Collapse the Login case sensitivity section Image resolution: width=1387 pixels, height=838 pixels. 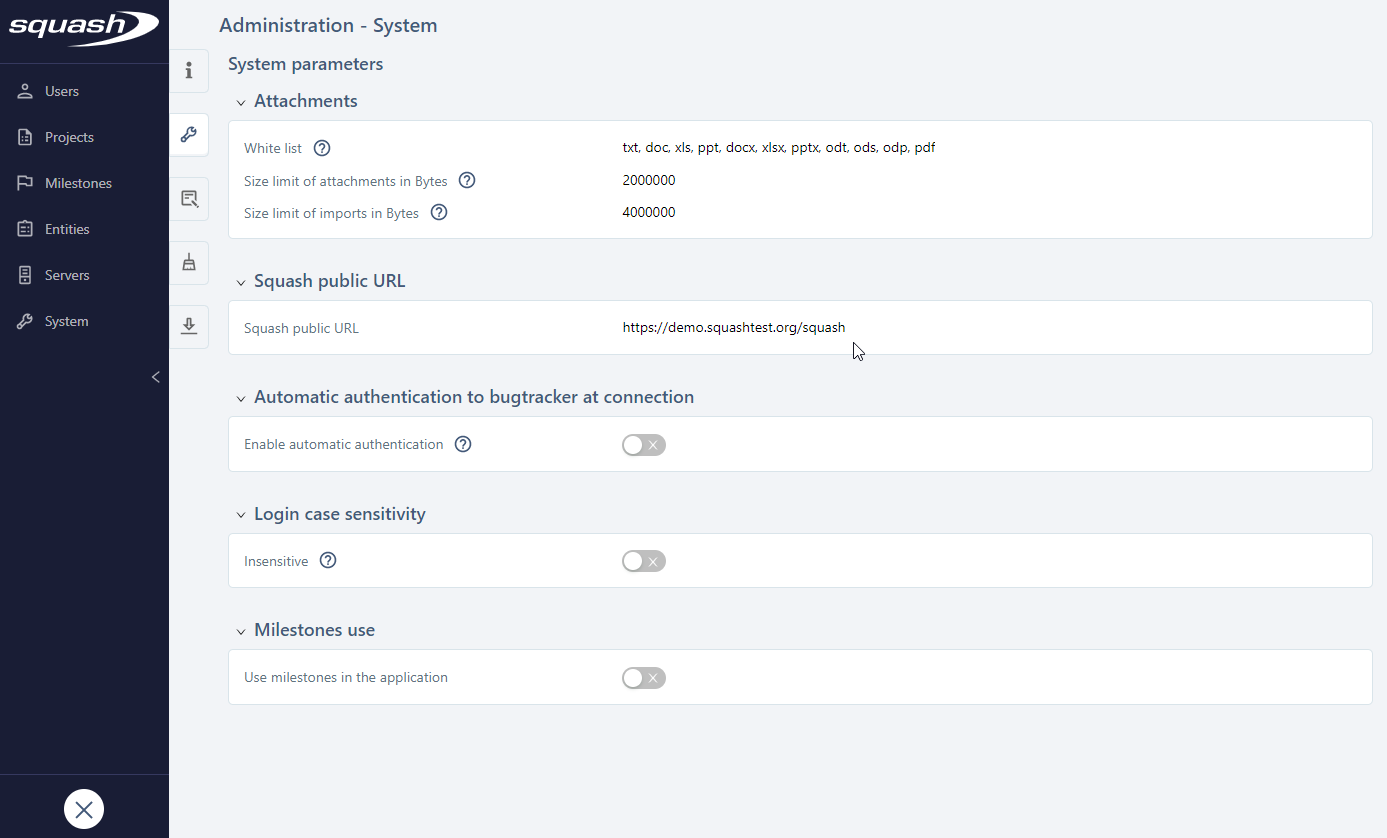pyautogui.click(x=241, y=515)
